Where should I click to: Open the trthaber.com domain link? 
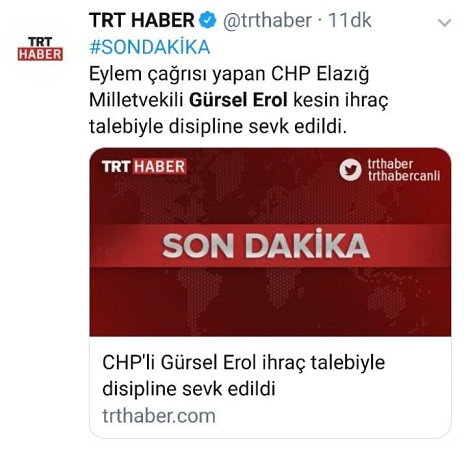point(159,416)
